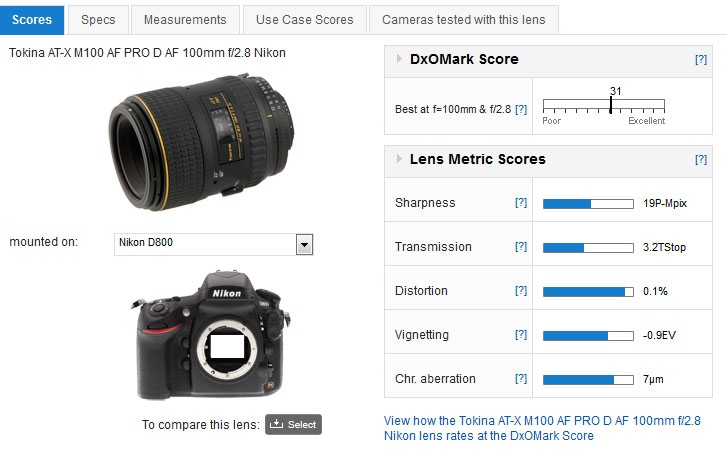The image size is (727, 450).
Task: Click the Tokina lens product image
Action: pyautogui.click(x=201, y=141)
